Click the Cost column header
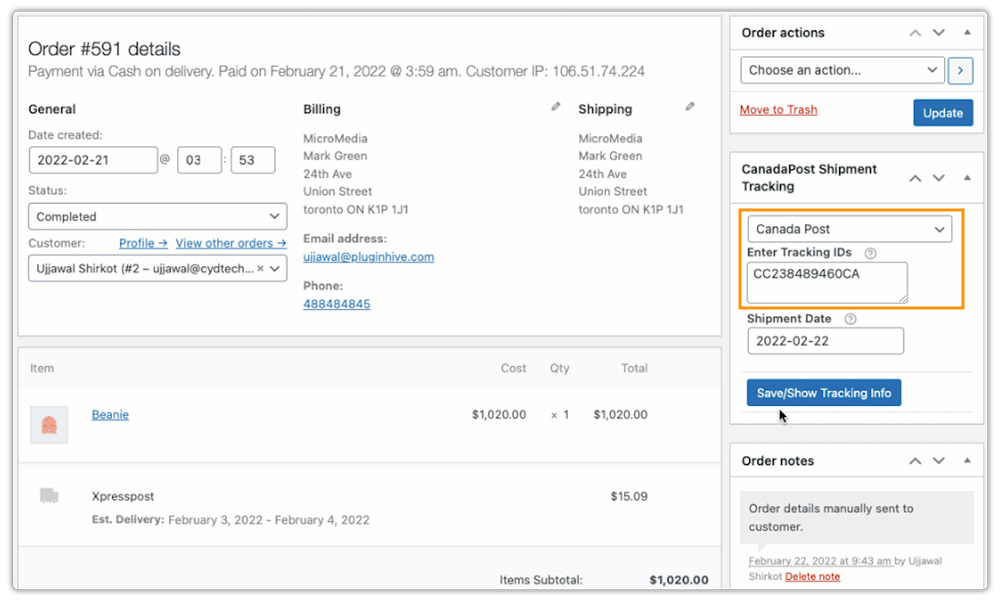 click(513, 368)
